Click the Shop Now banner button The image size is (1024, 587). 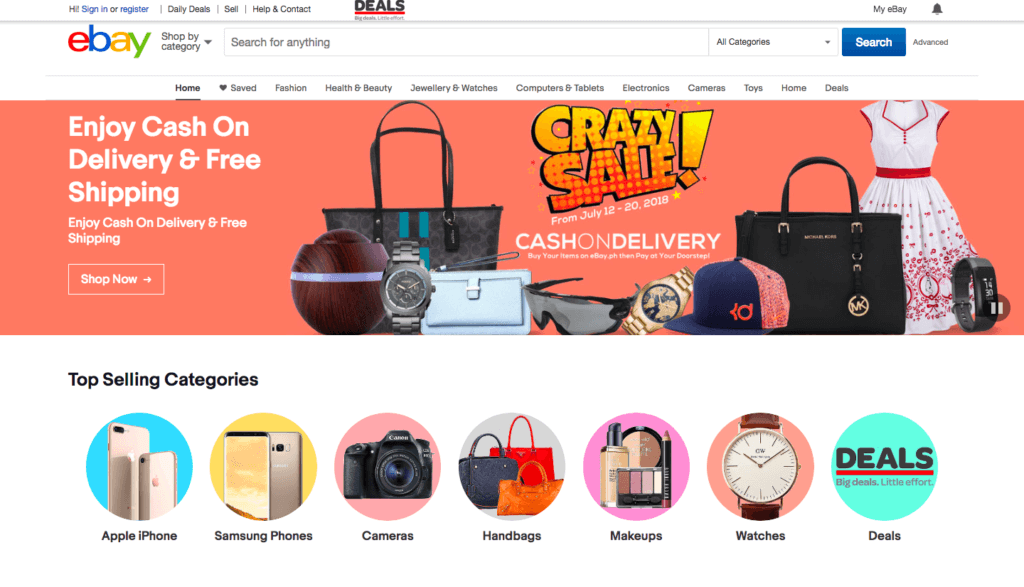(116, 279)
